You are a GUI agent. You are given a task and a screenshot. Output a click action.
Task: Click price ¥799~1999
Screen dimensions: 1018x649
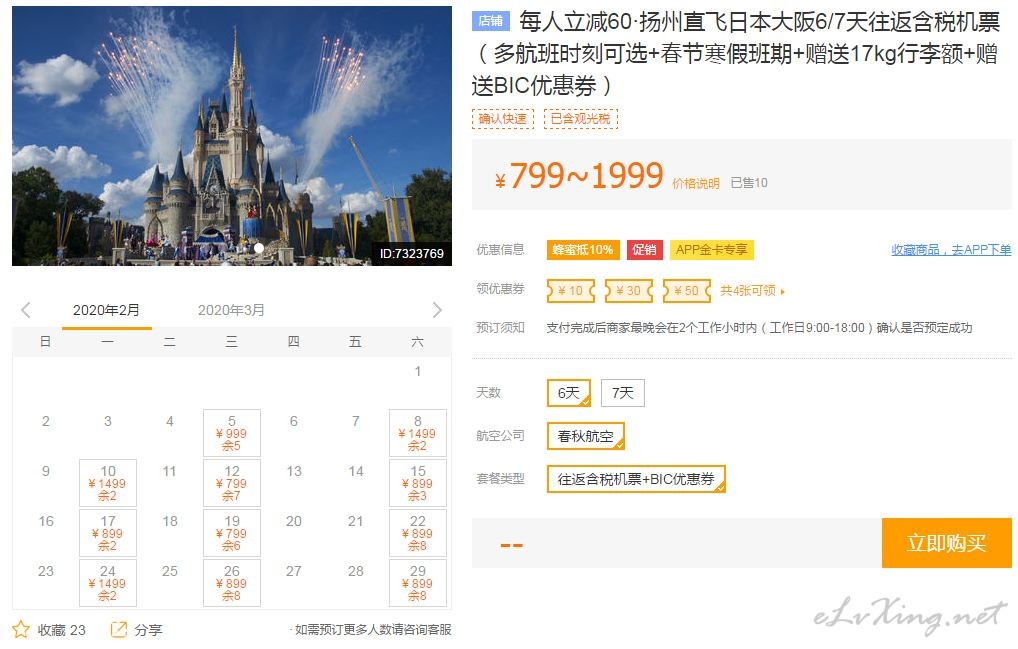(579, 176)
